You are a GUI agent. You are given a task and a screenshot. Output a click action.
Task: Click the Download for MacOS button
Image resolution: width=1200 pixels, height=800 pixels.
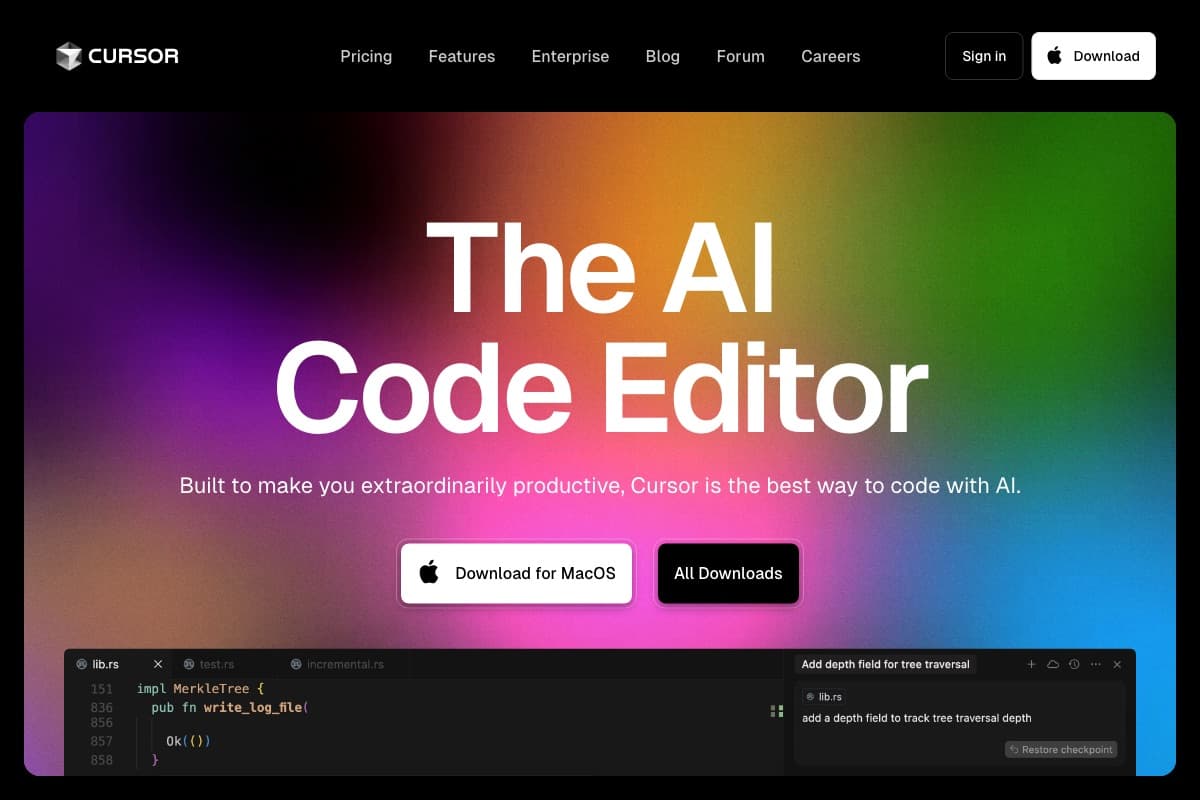[517, 573]
